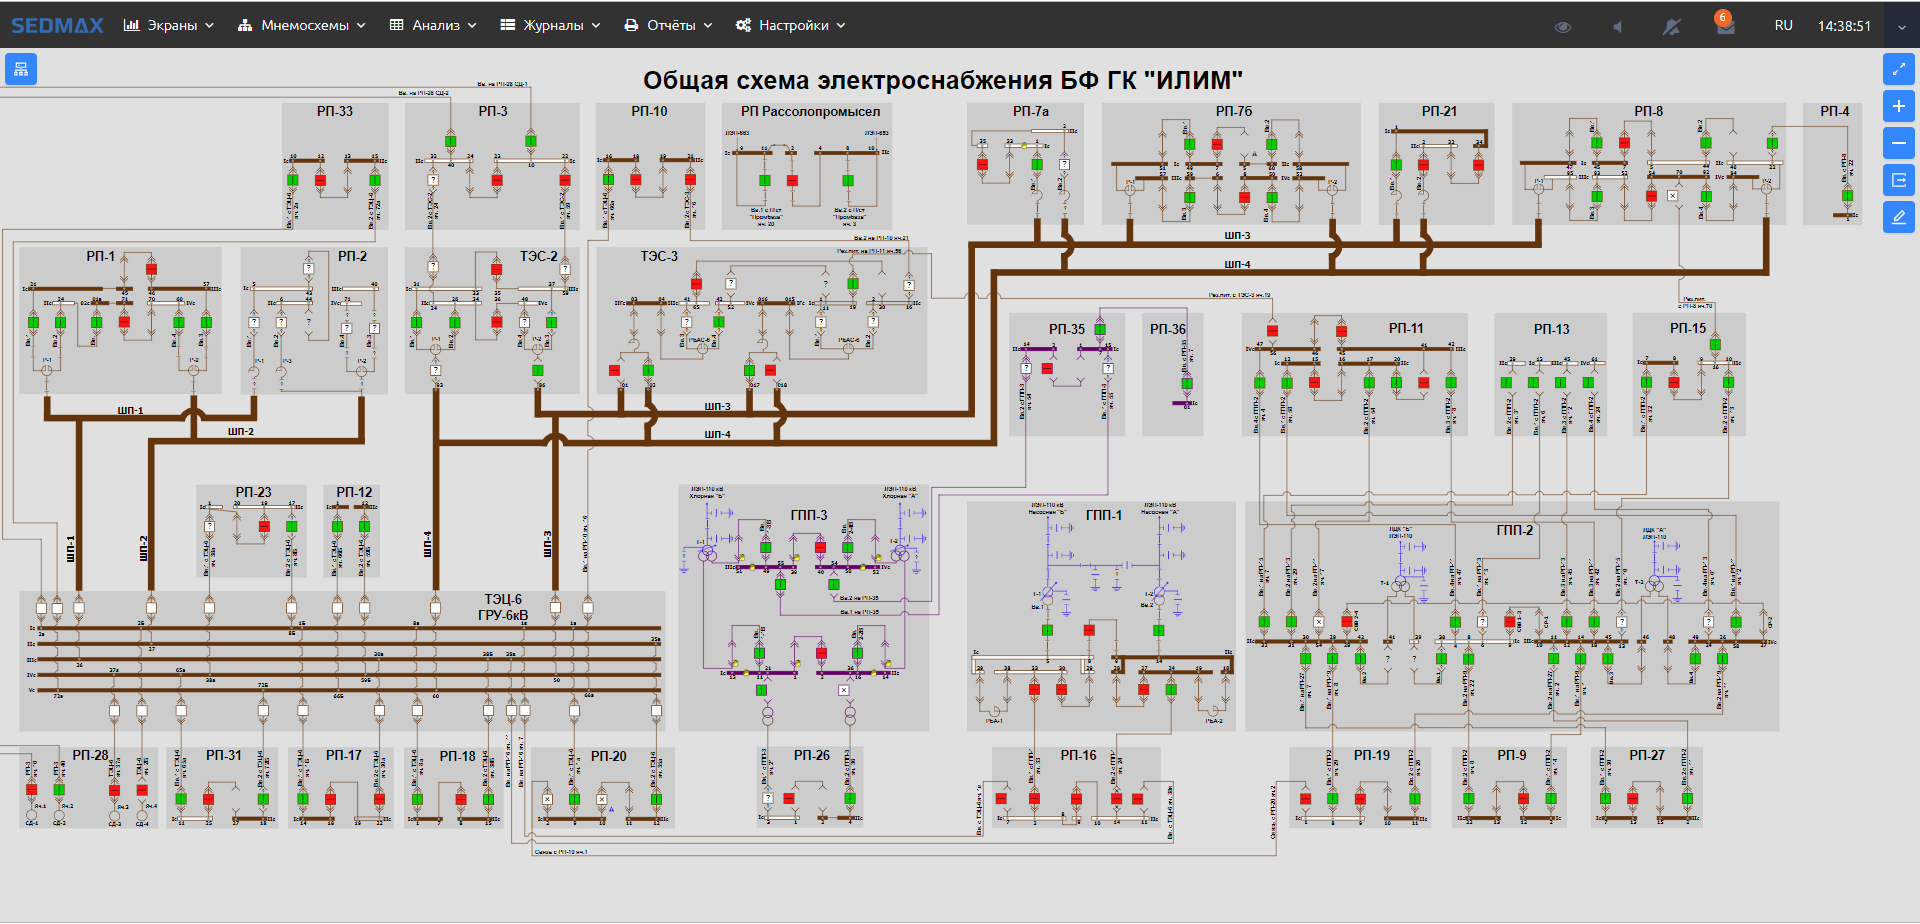Zoom out with the minus button
The width and height of the screenshot is (1920, 924).
click(1898, 143)
